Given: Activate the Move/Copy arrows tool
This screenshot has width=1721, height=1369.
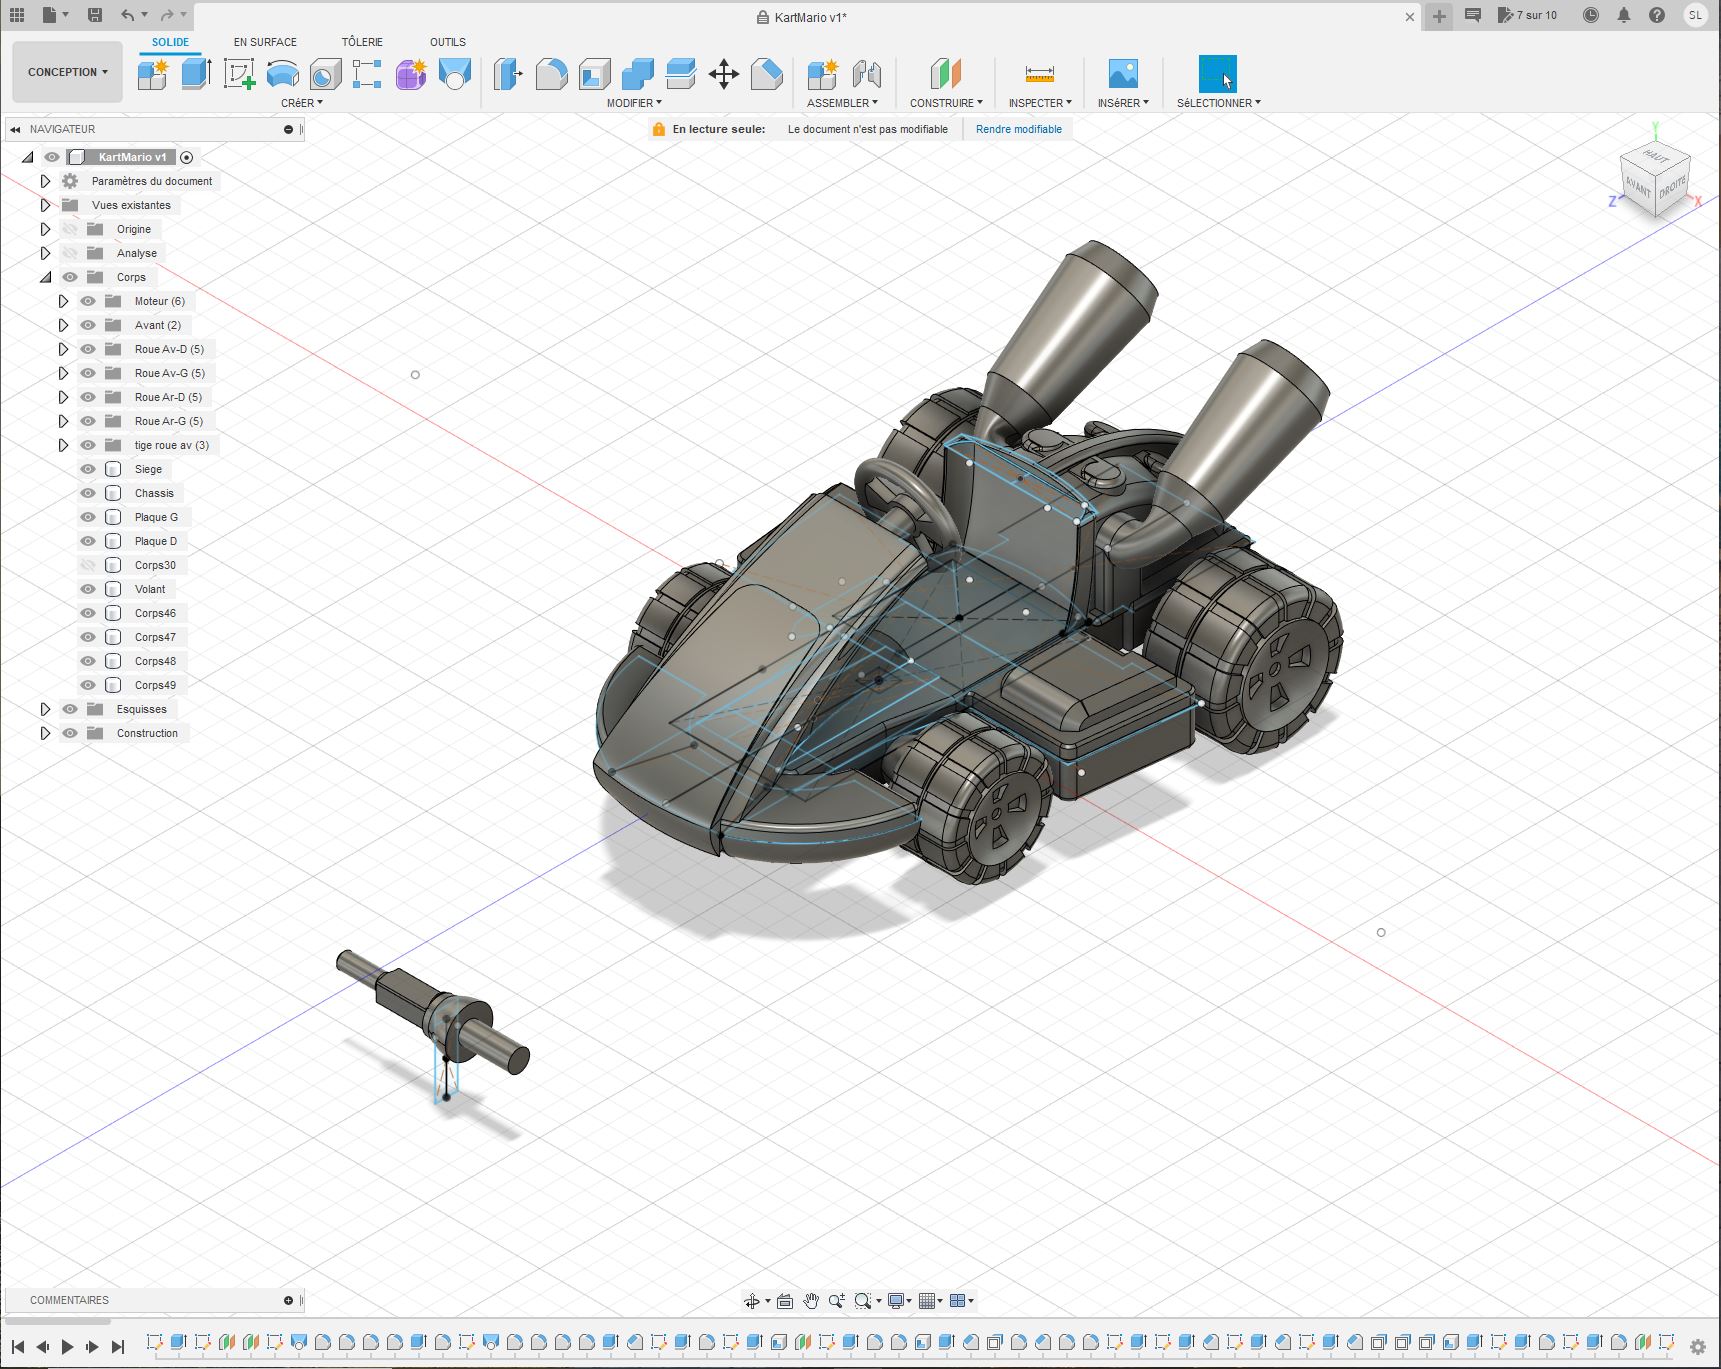Looking at the screenshot, I should (723, 74).
